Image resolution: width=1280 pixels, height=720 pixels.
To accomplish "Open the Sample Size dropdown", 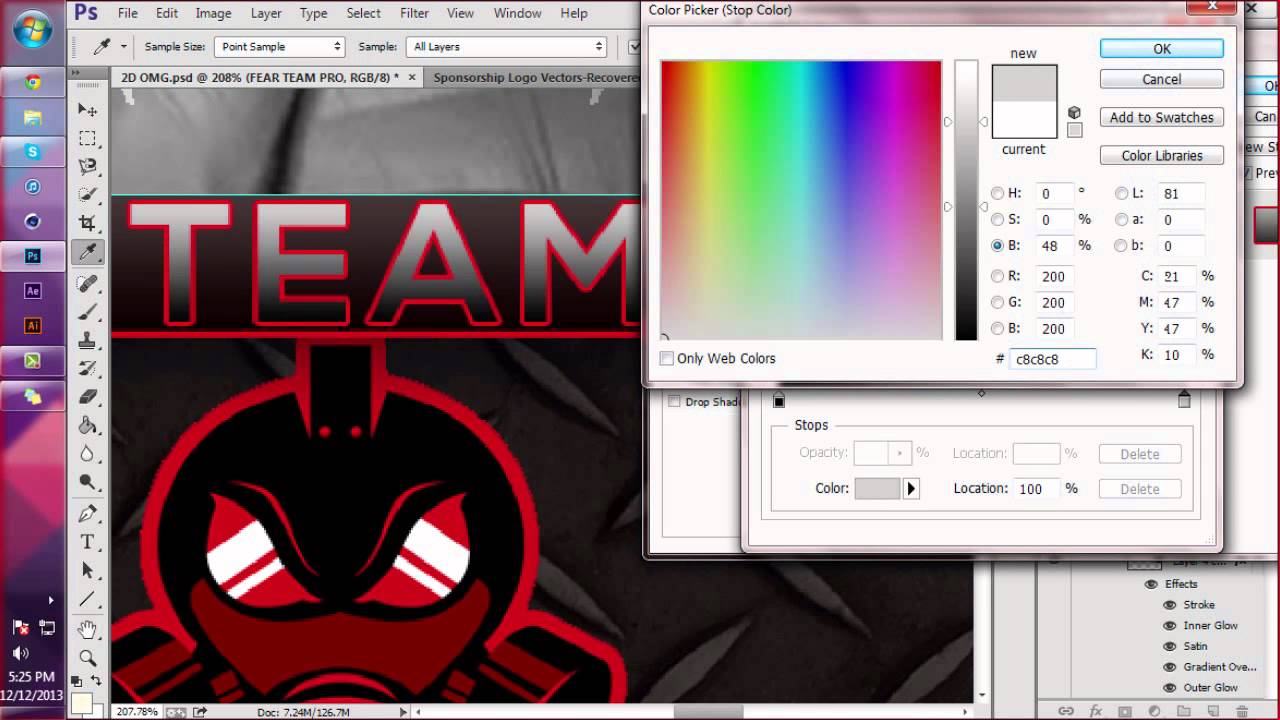I will (279, 46).
